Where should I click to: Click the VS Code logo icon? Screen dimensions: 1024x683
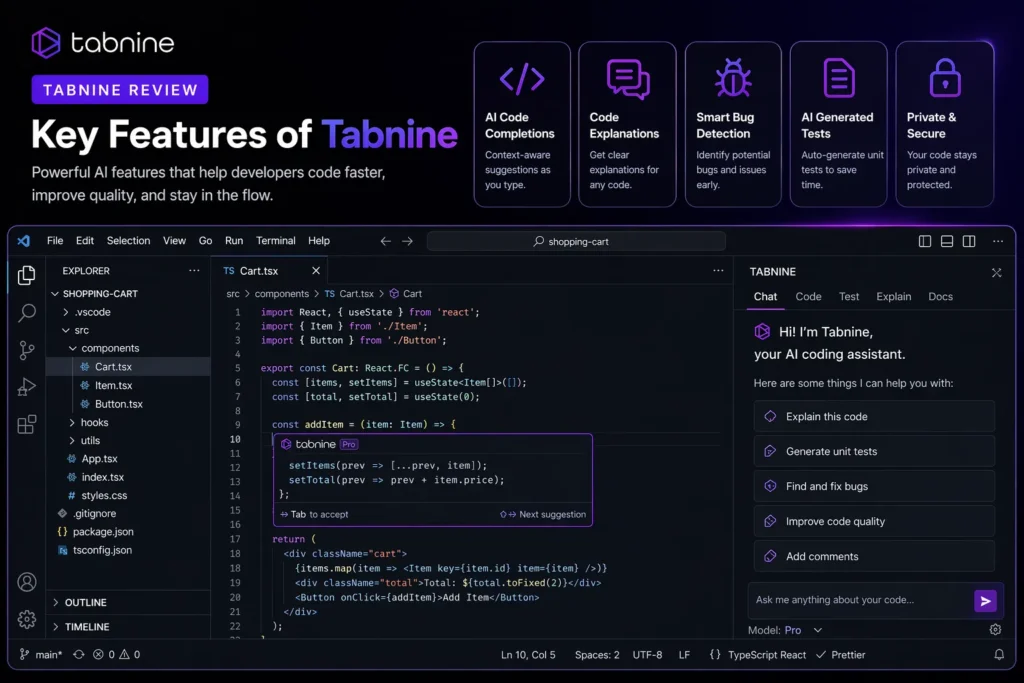pos(24,241)
